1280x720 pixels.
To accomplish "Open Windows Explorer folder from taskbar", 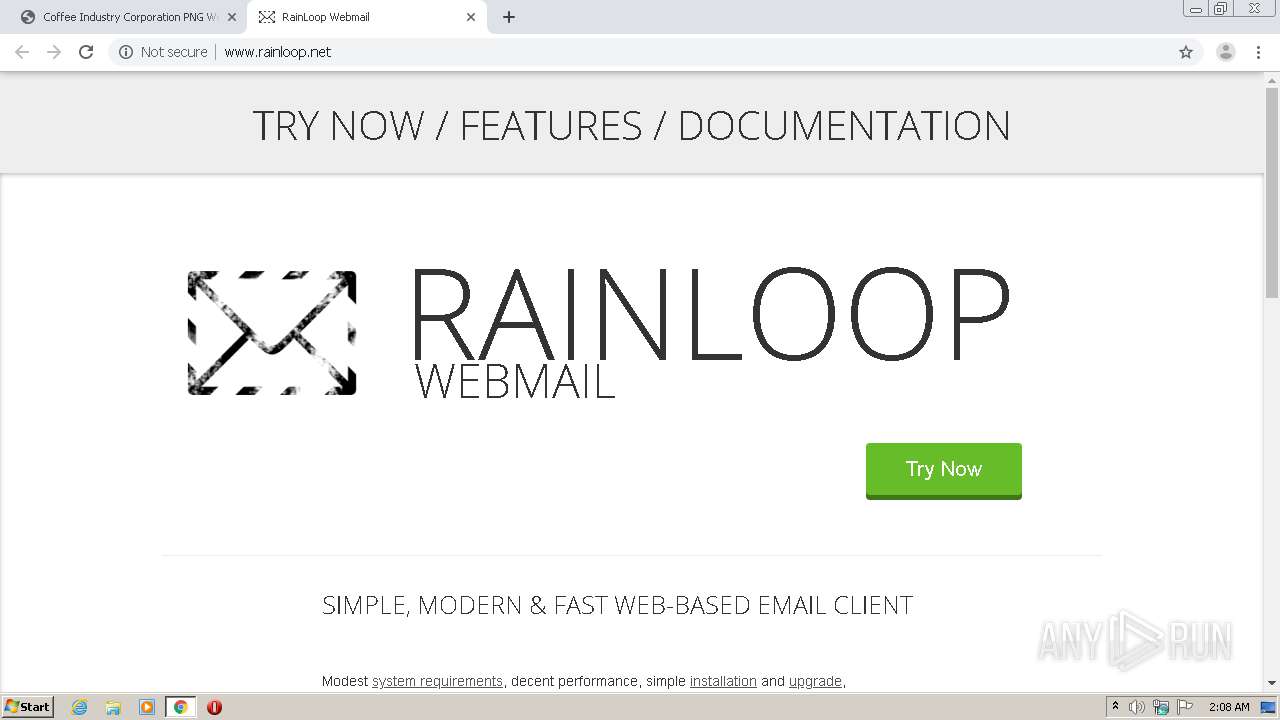I will pyautogui.click(x=113, y=707).
